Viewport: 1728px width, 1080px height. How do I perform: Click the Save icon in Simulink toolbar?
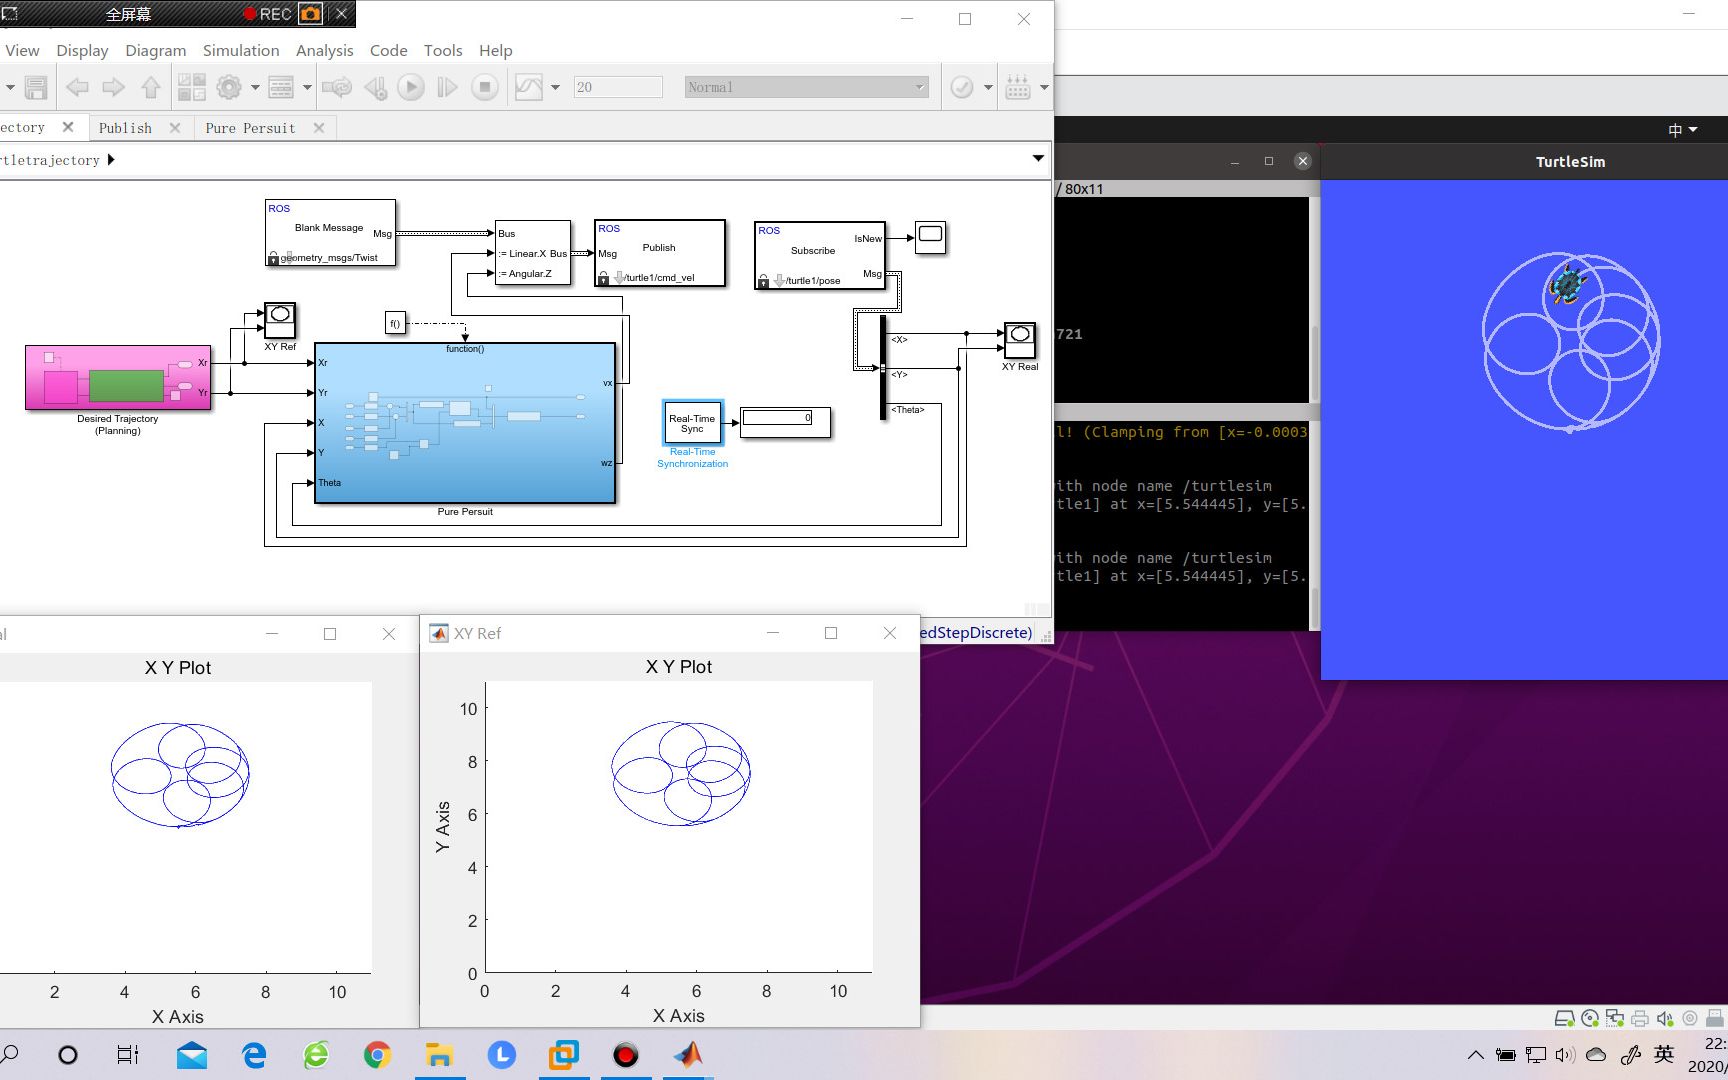(36, 88)
